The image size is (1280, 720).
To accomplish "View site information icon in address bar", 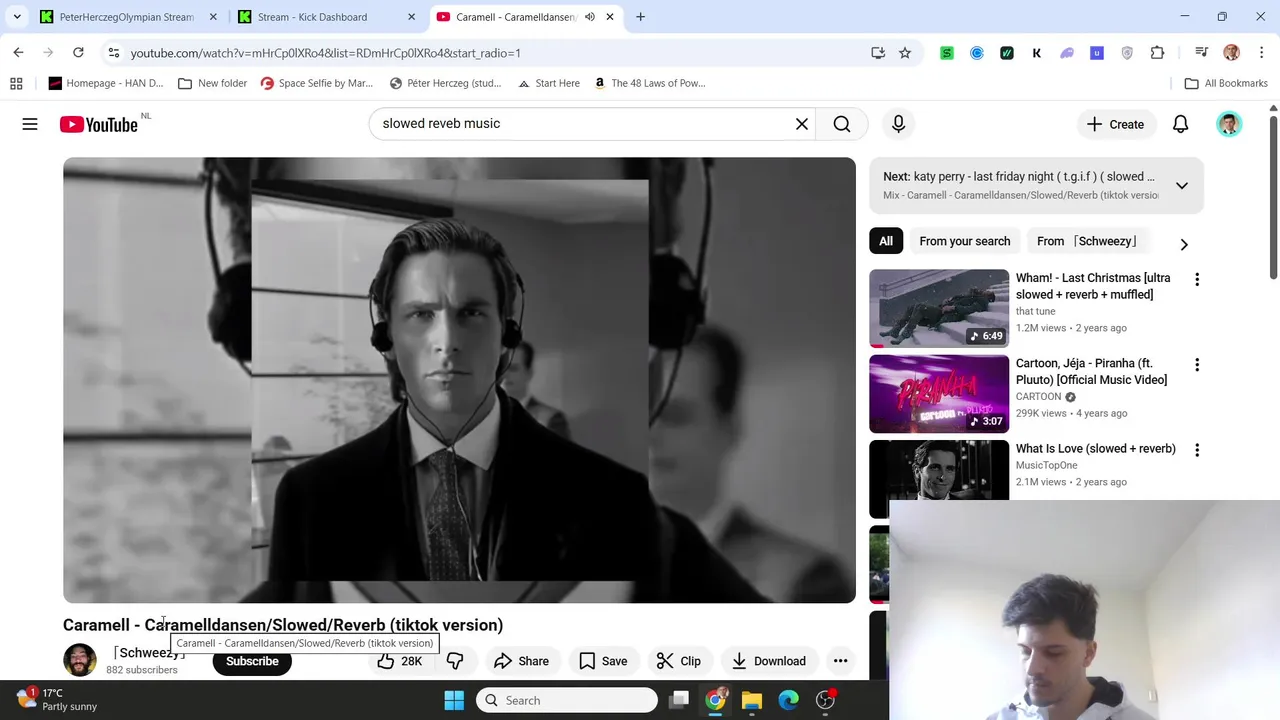I will pos(113,53).
